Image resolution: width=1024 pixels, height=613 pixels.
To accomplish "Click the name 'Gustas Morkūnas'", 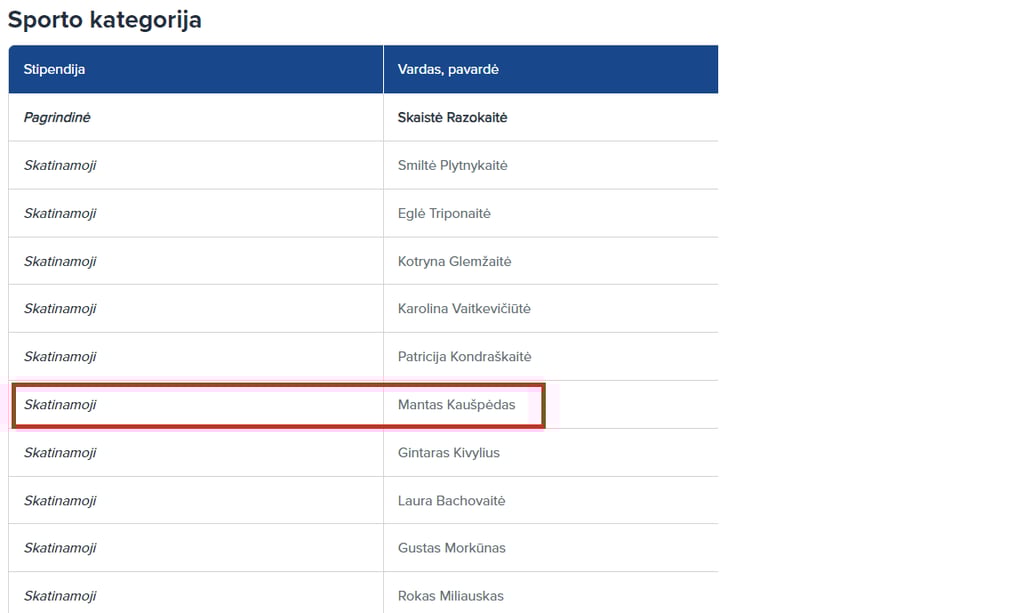I will click(x=452, y=548).
